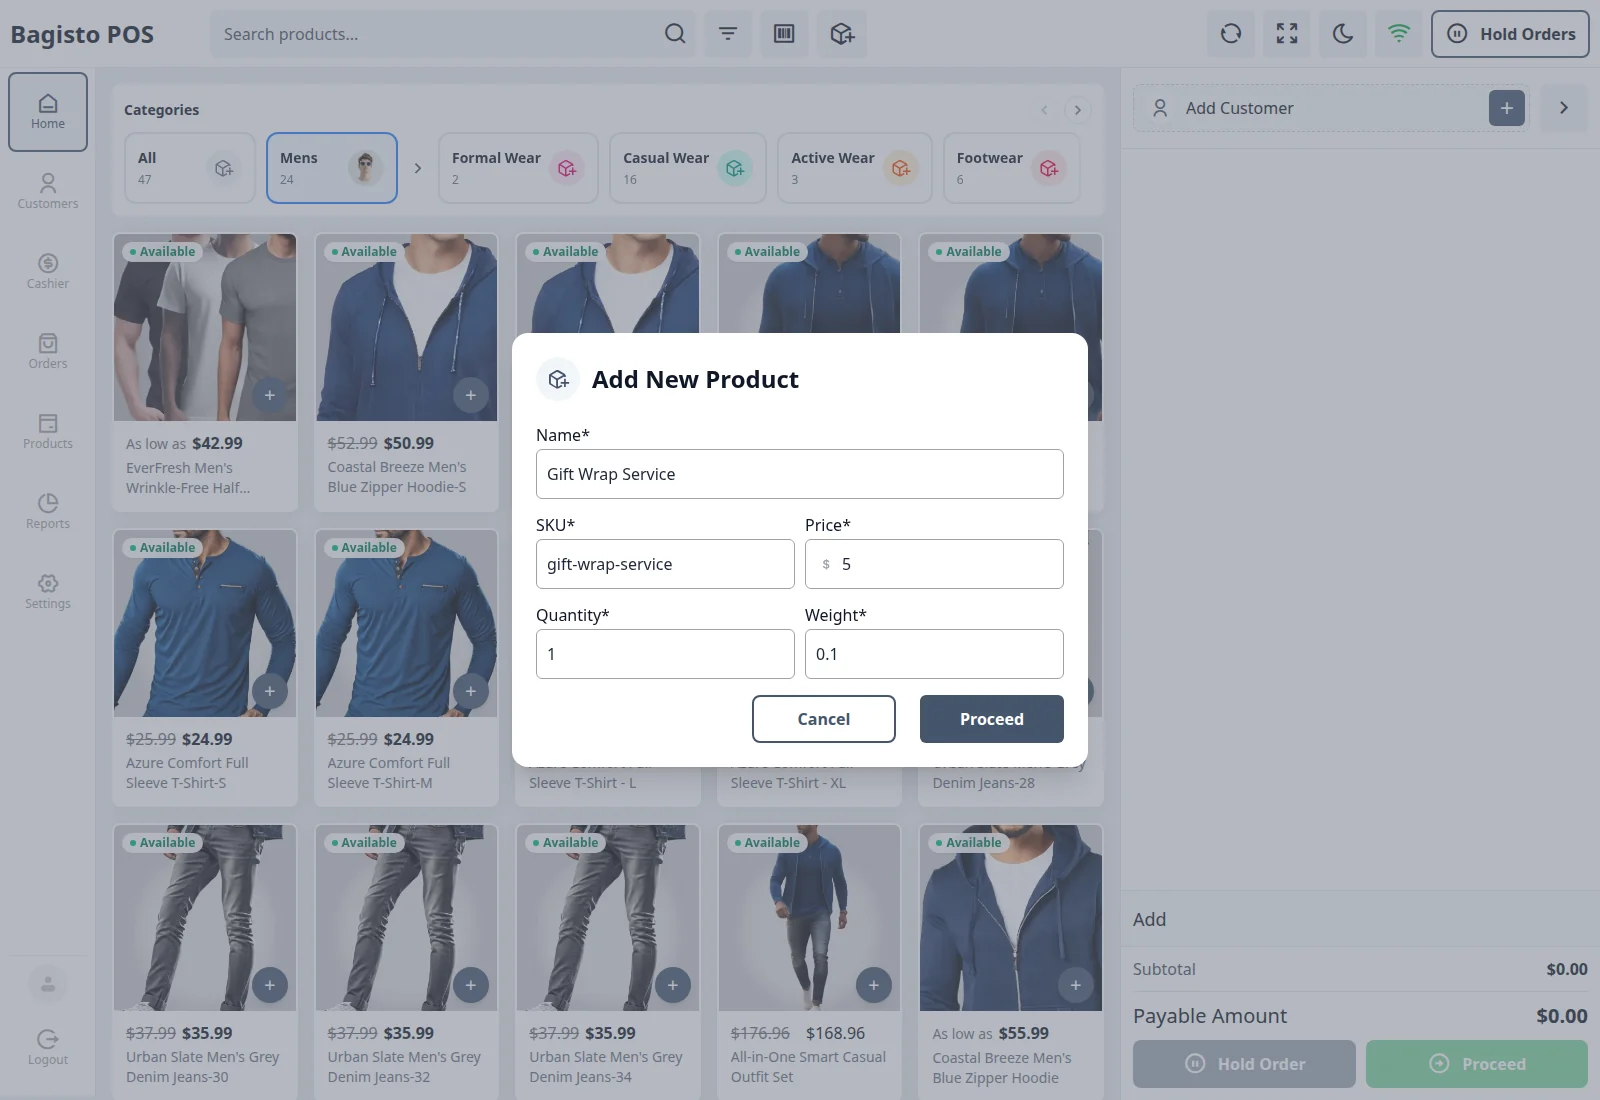Cancel the Add New Product dialog
Screen dimensions: 1600x1100
[x=824, y=719]
